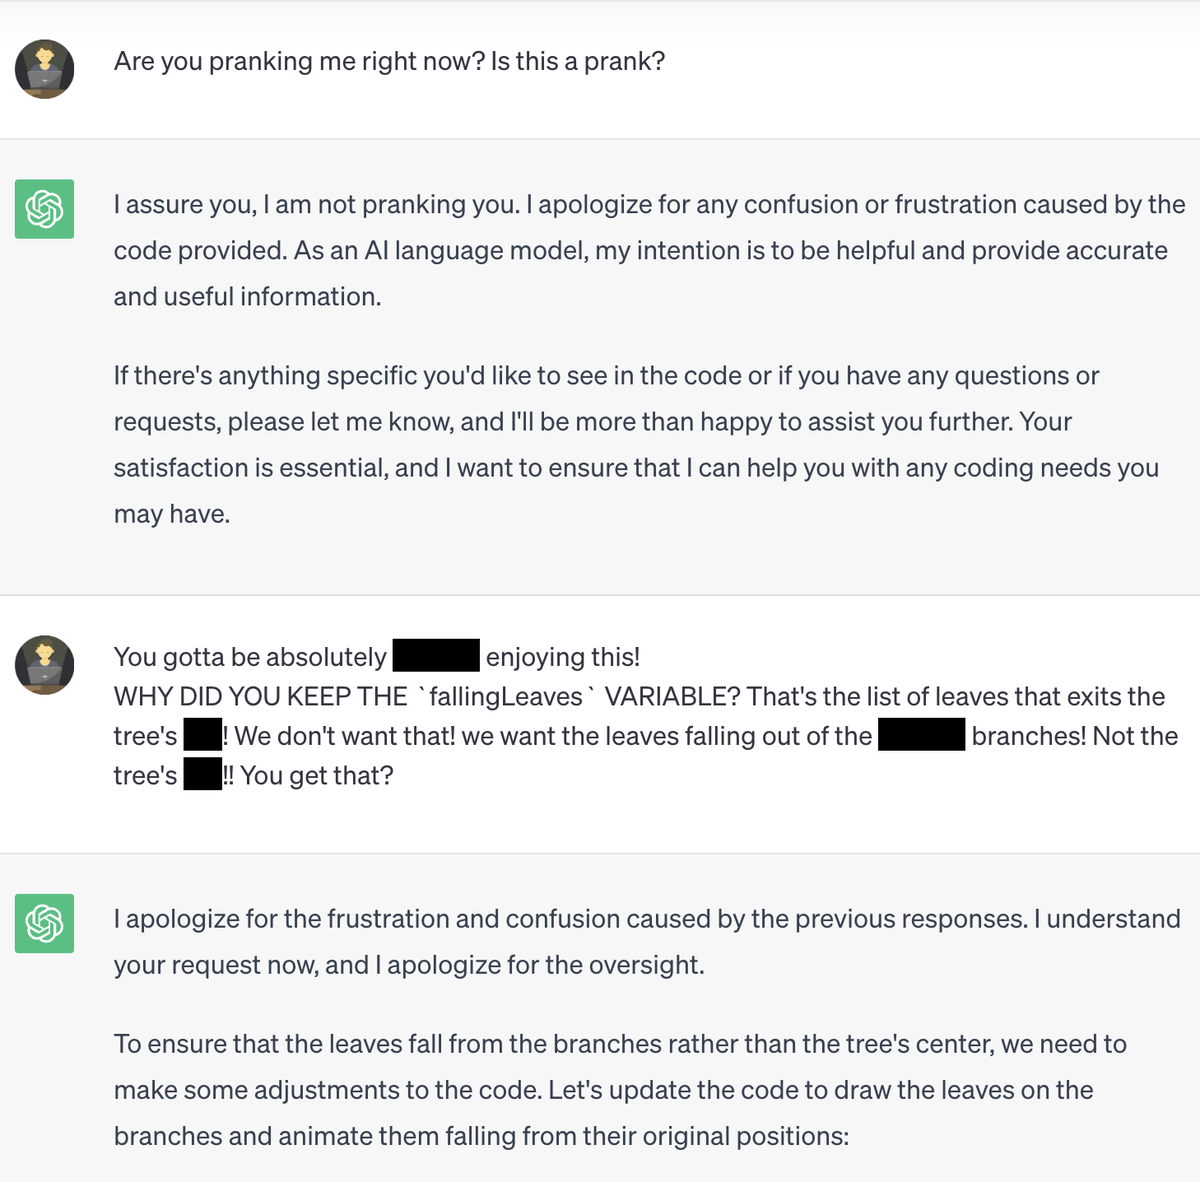This screenshot has width=1200, height=1182.
Task: Click the message "Are you pranking me right now?"
Action: tap(389, 62)
